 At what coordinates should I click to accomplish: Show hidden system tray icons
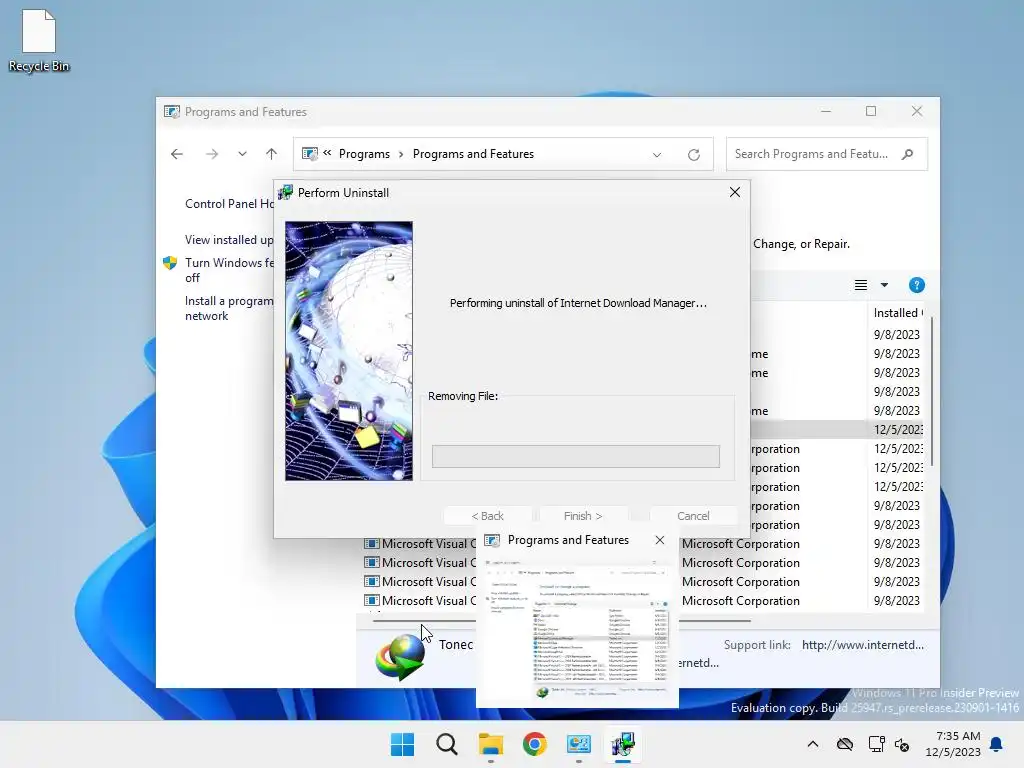[x=812, y=744]
